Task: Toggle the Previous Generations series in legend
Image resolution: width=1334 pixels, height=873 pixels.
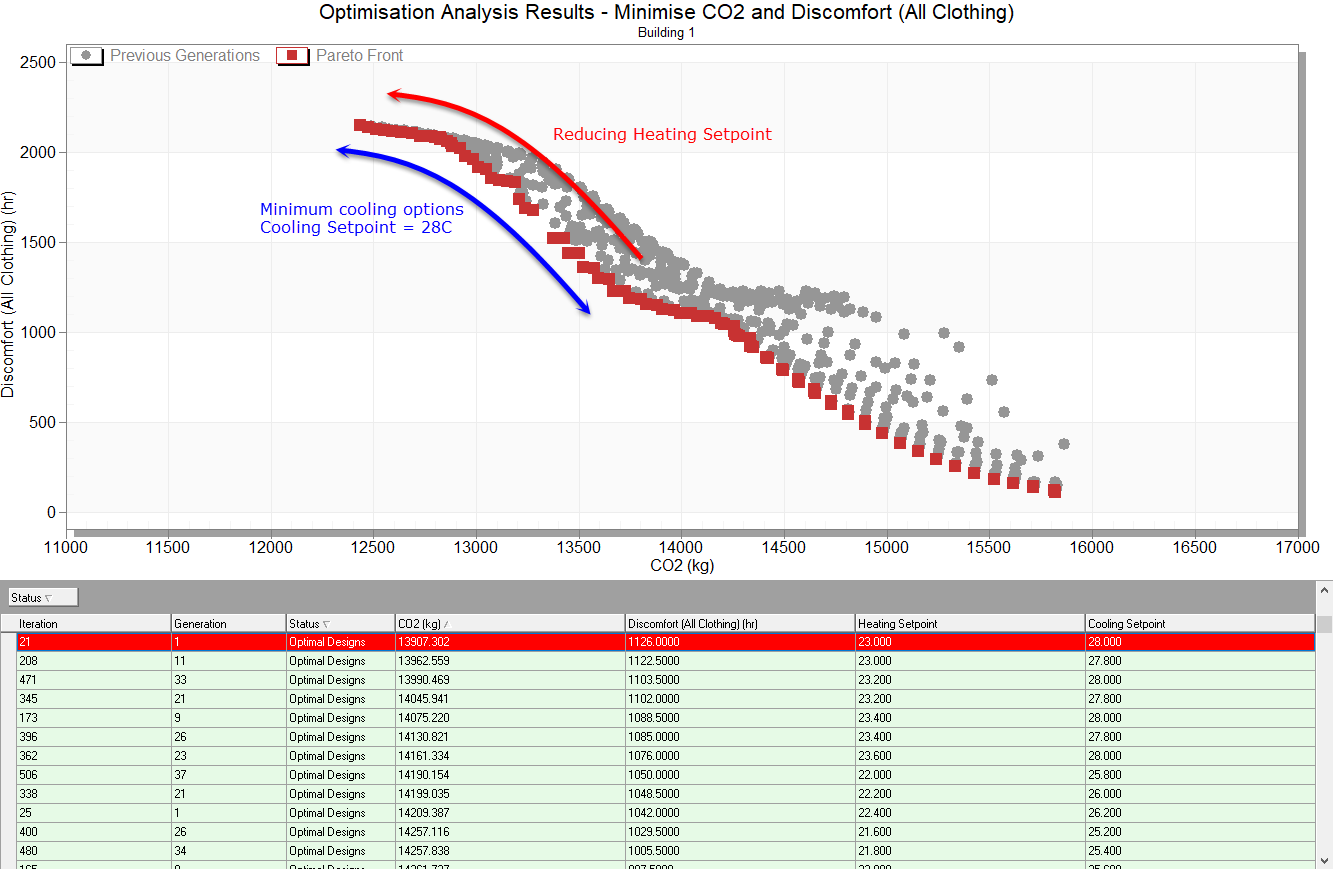Action: [184, 56]
